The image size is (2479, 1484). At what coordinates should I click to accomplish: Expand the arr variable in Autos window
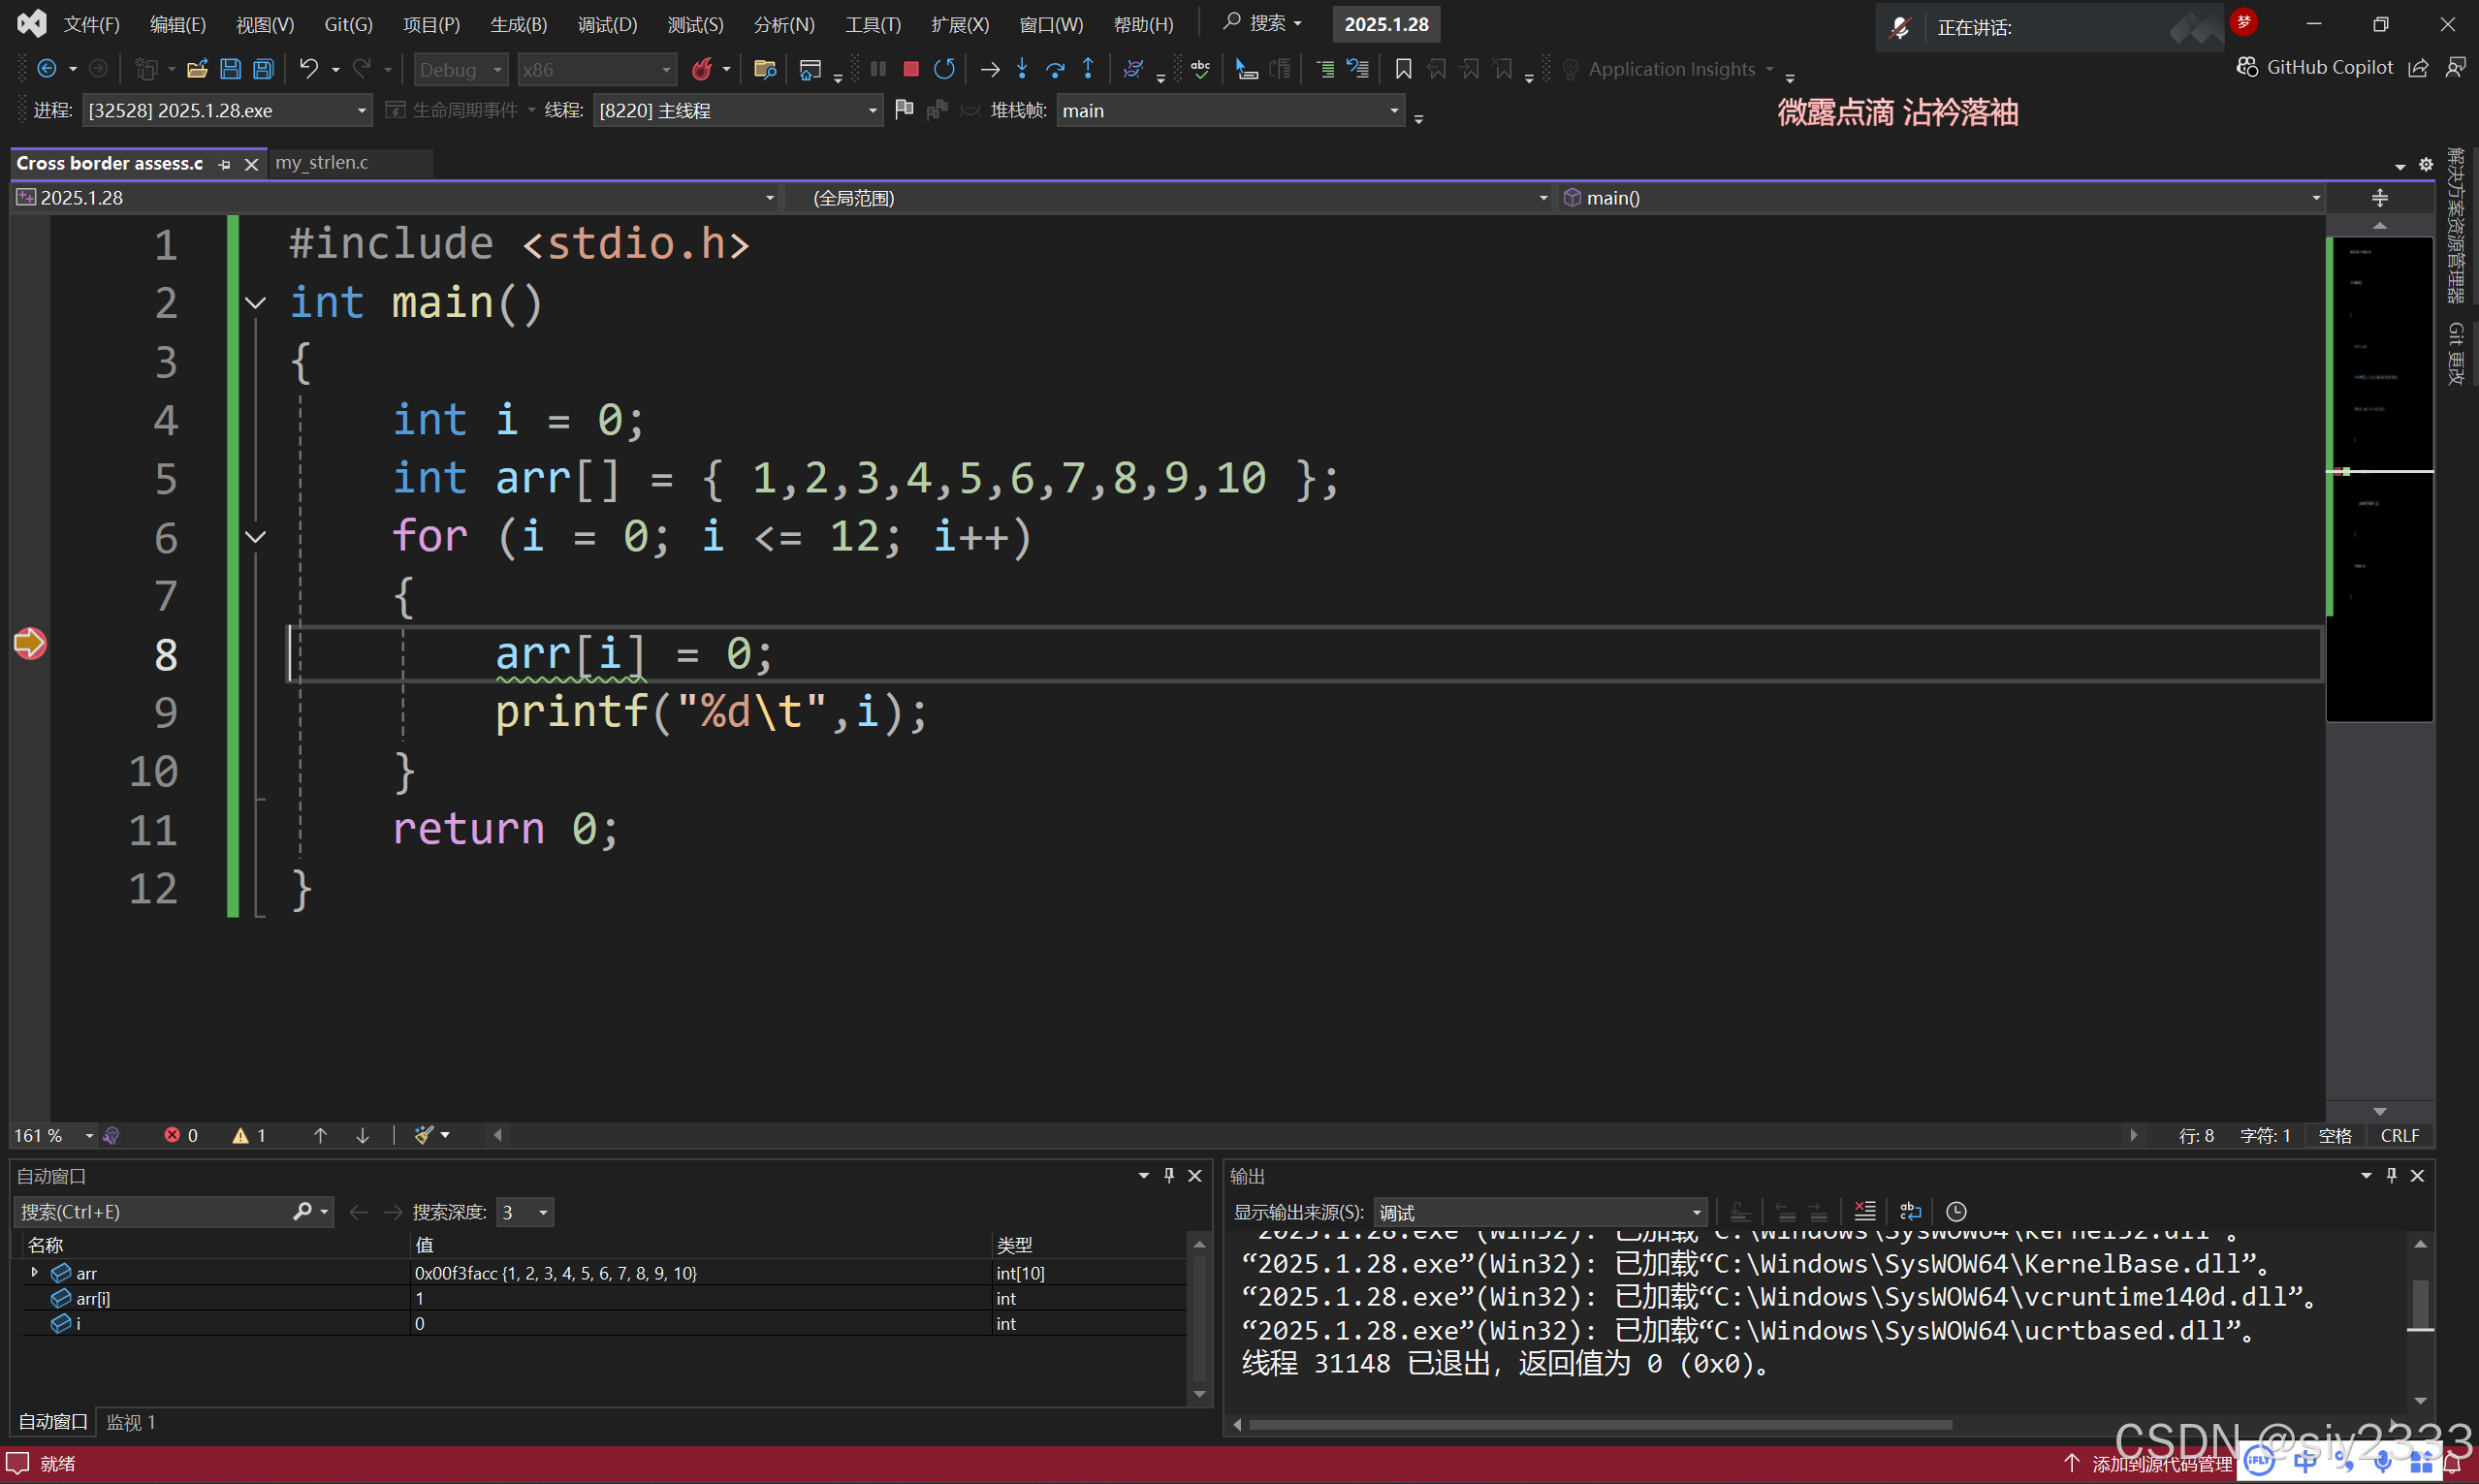click(35, 1272)
